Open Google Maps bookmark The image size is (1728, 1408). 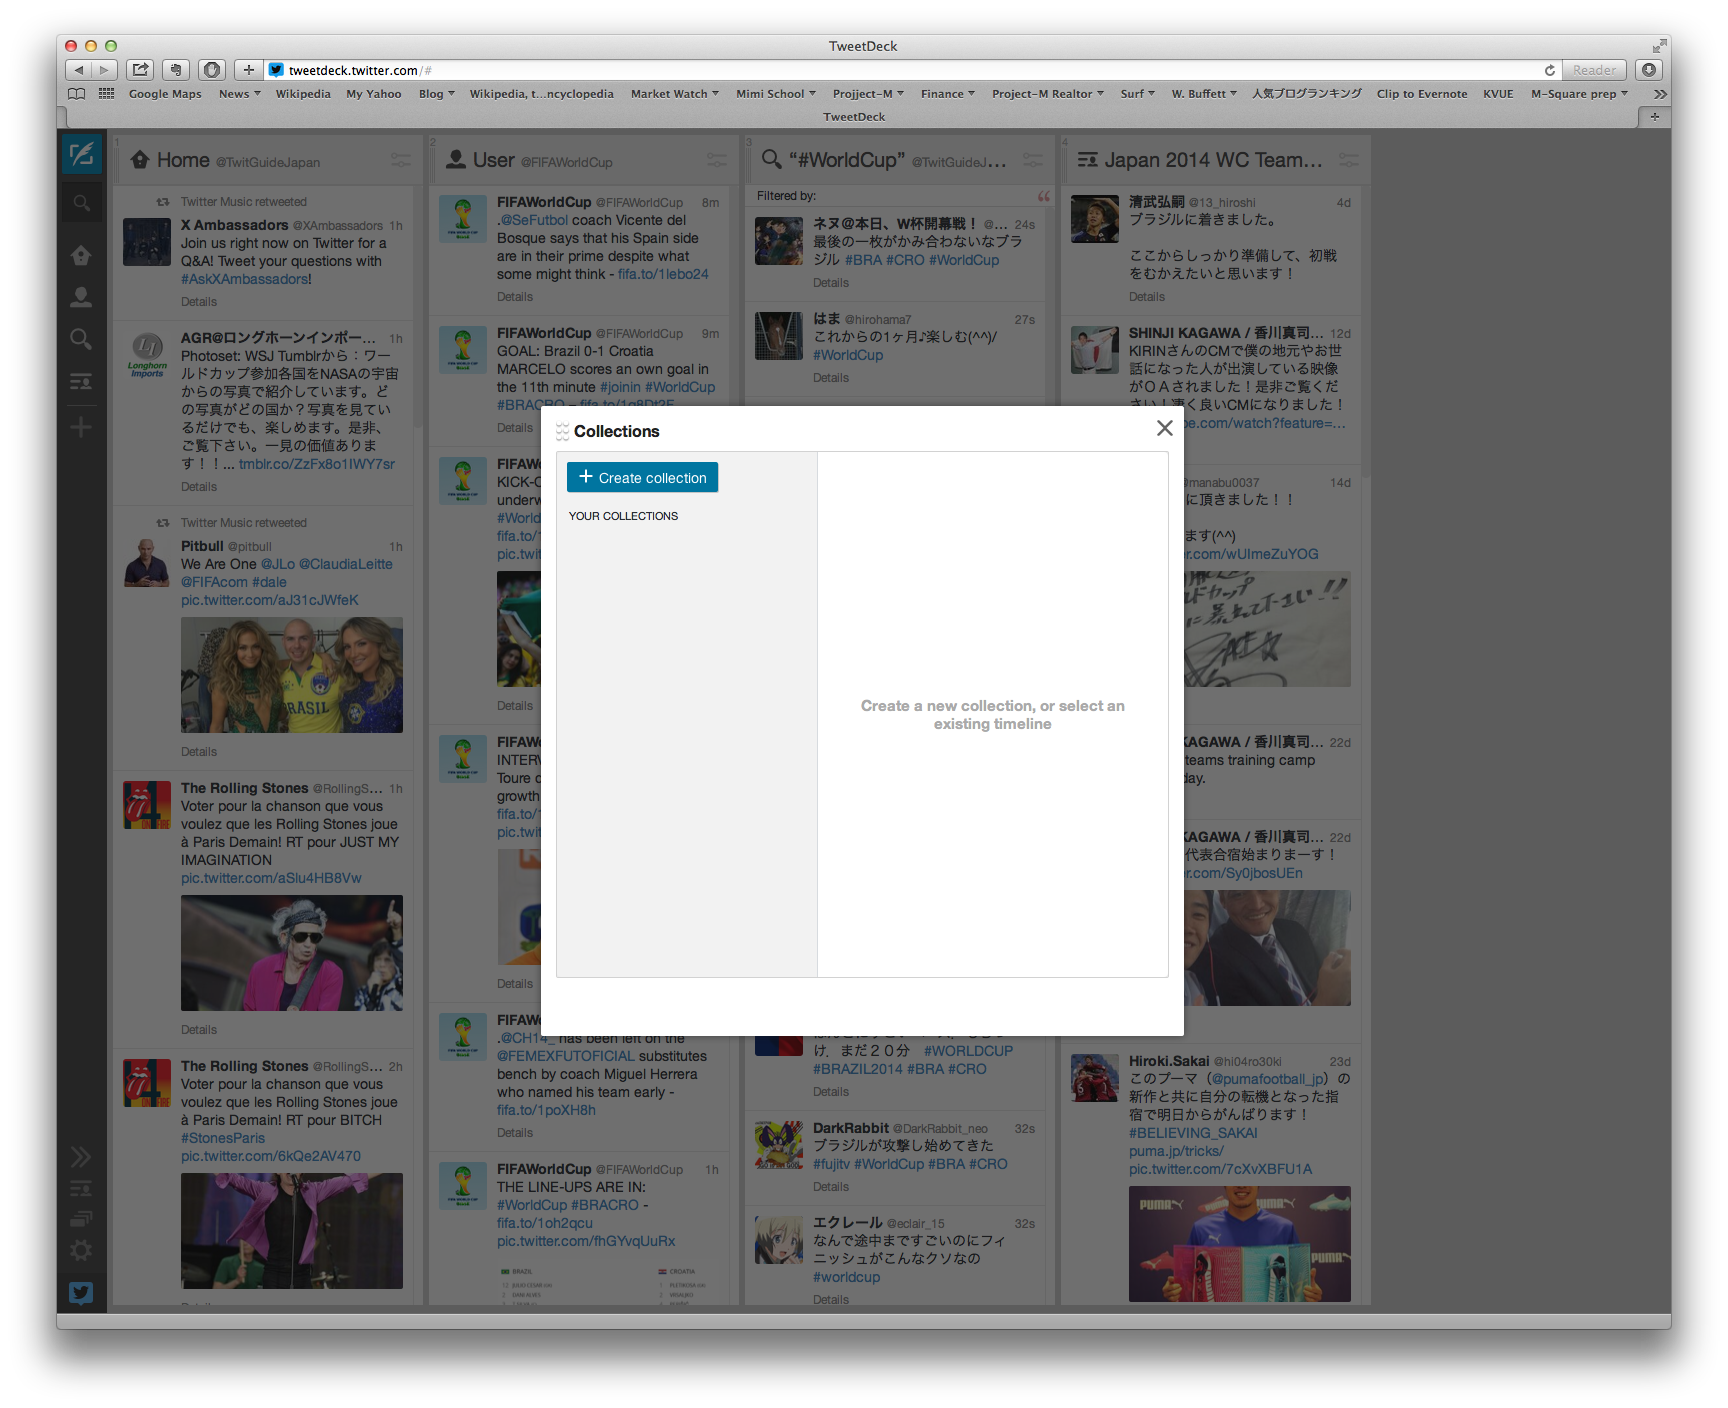(165, 94)
